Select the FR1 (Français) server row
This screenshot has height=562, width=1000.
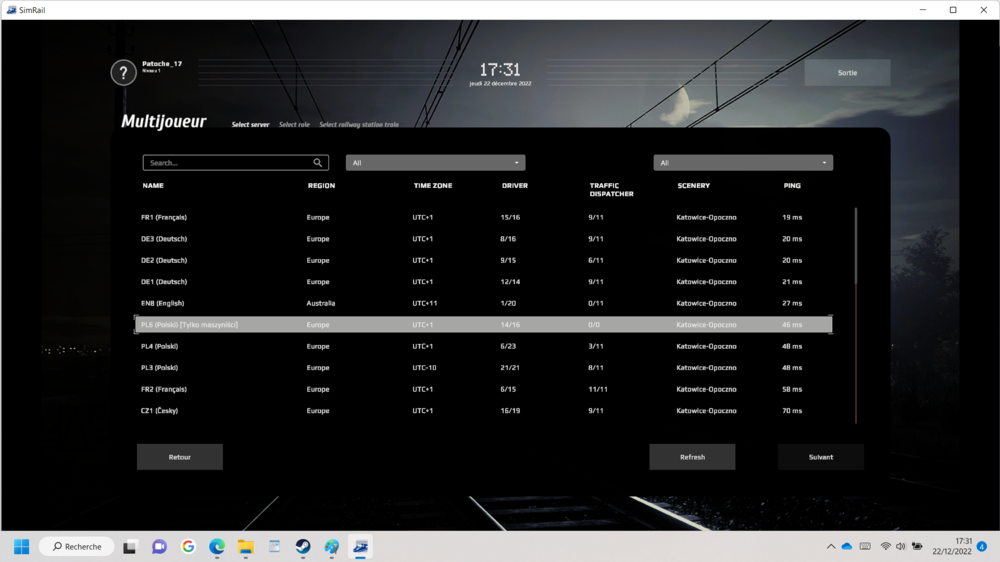tap(483, 218)
